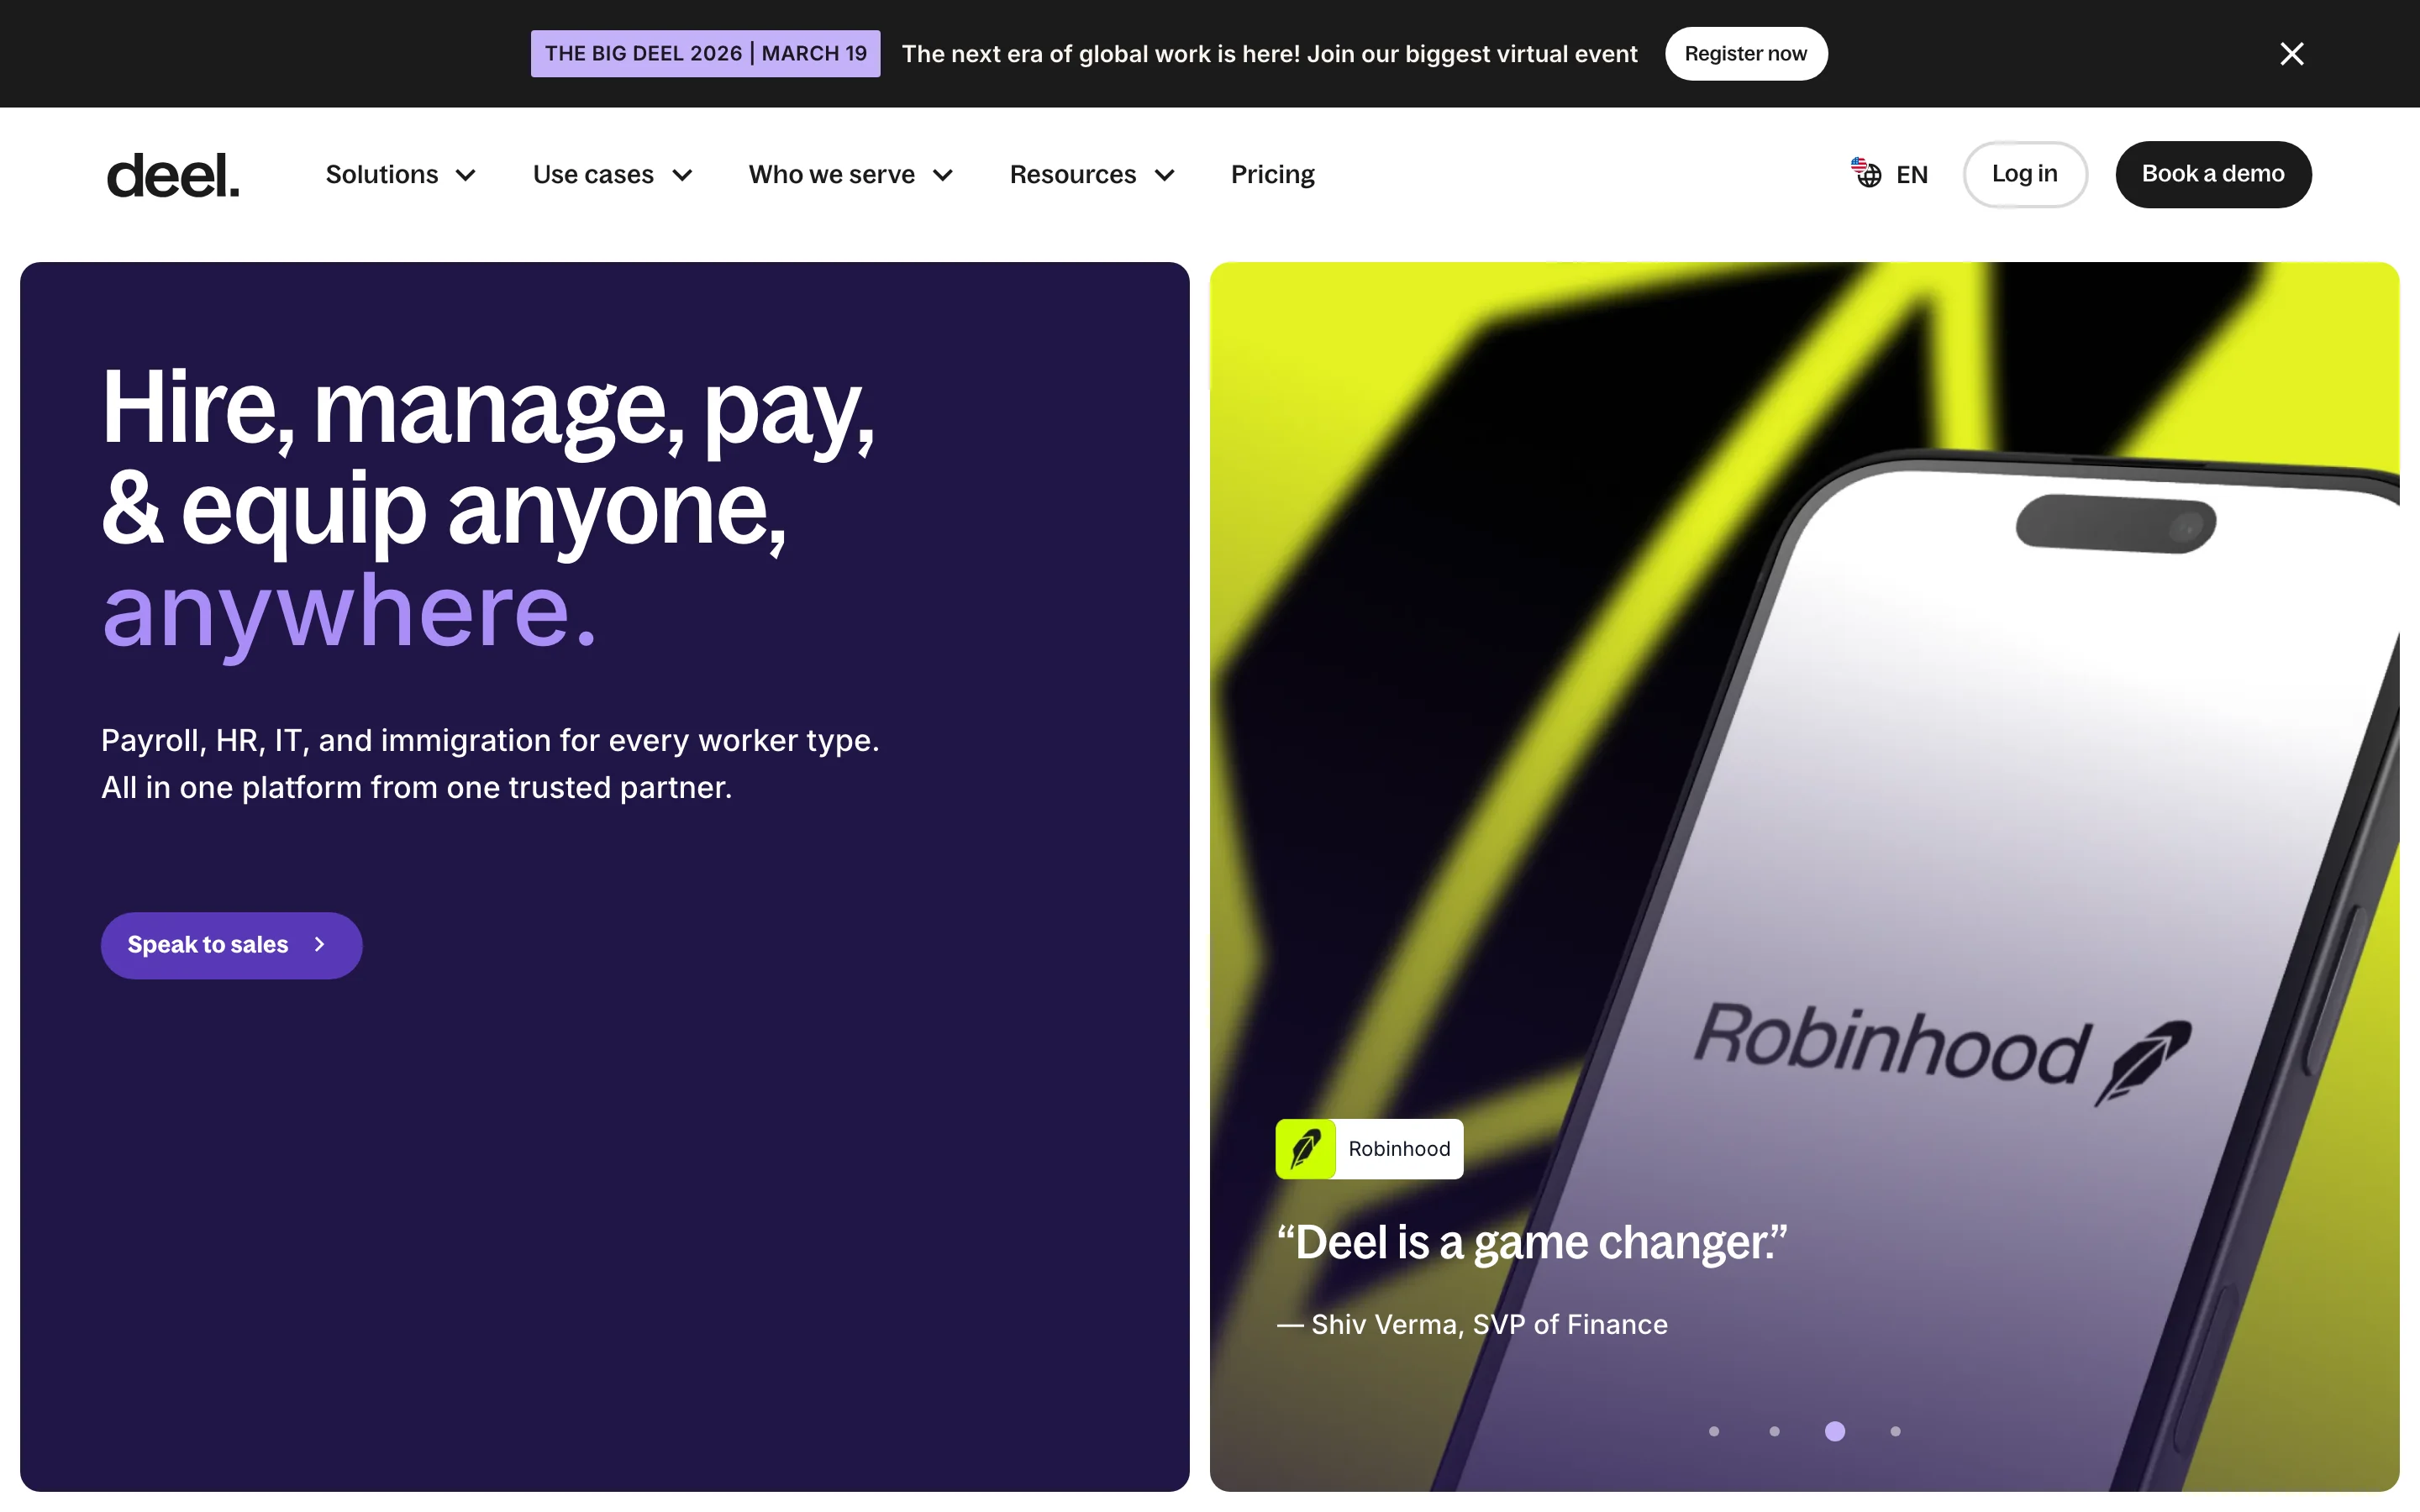Open the Resources dropdown chevron
The height and width of the screenshot is (1512, 2420).
tap(1164, 175)
